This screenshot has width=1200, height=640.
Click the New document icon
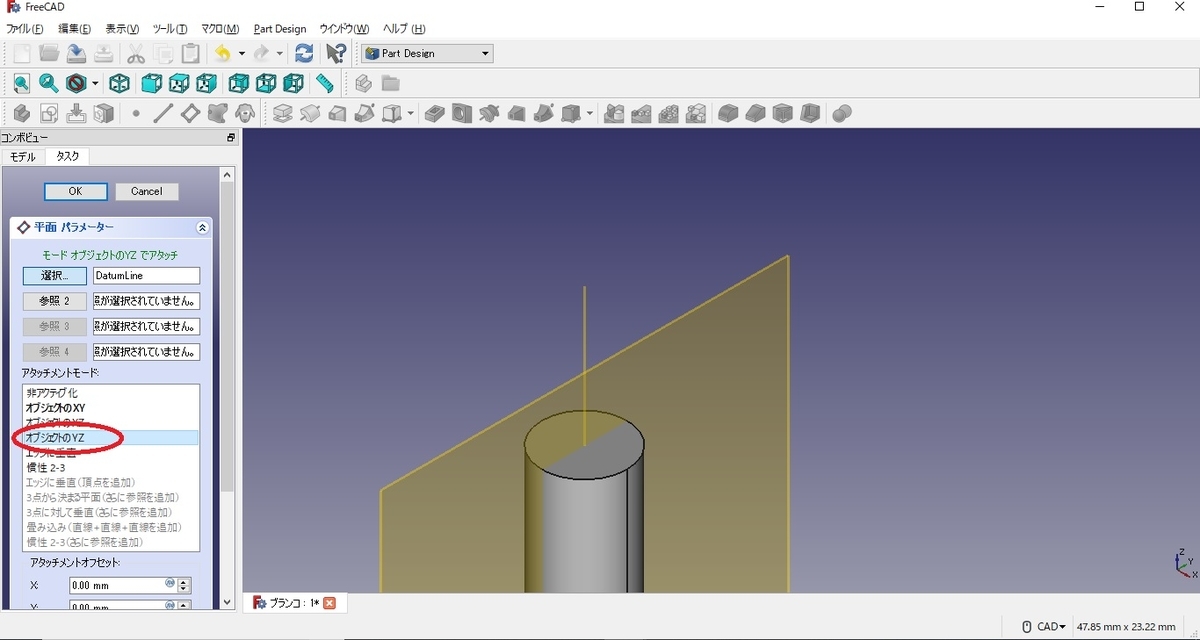pyautogui.click(x=21, y=53)
